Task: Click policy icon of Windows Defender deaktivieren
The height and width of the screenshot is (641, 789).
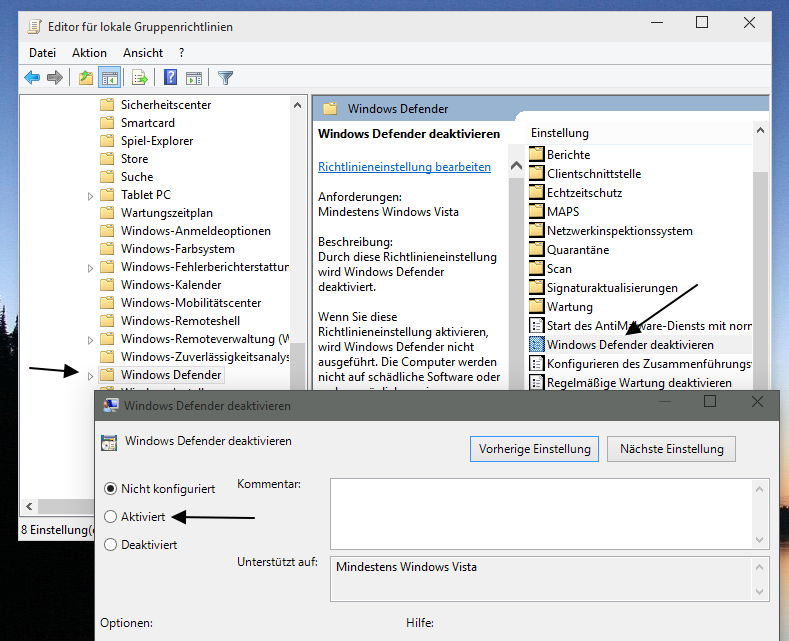Action: (x=536, y=344)
